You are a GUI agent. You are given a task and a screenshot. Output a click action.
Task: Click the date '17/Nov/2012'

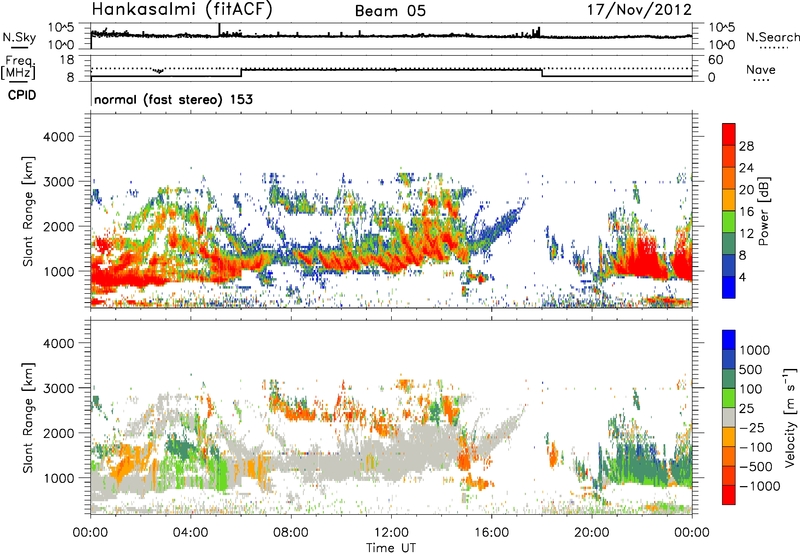pyautogui.click(x=639, y=10)
